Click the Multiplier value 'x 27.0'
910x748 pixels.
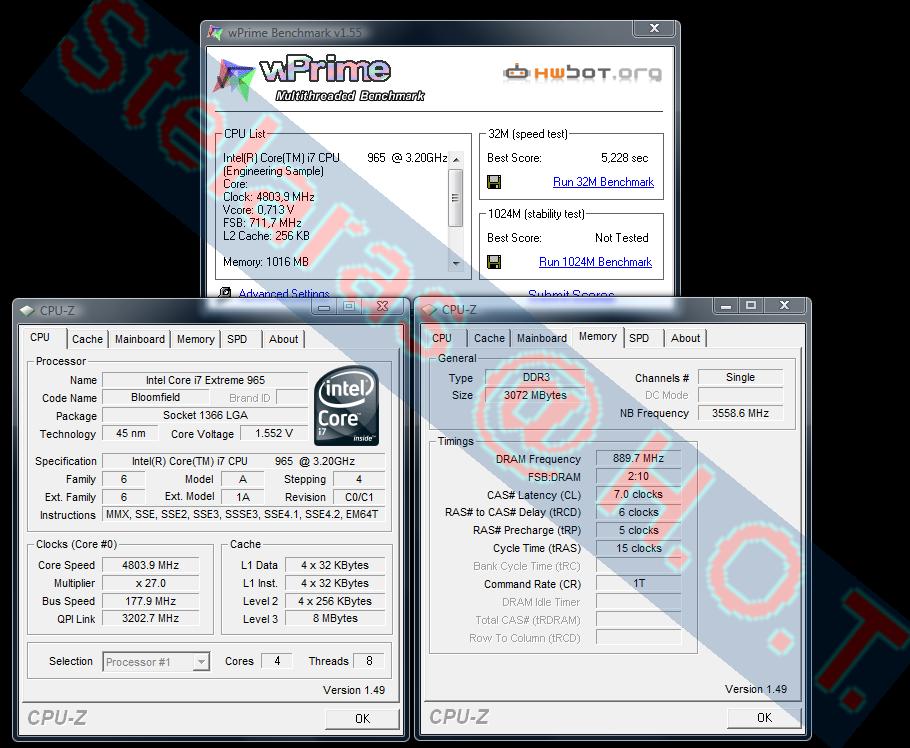point(150,583)
